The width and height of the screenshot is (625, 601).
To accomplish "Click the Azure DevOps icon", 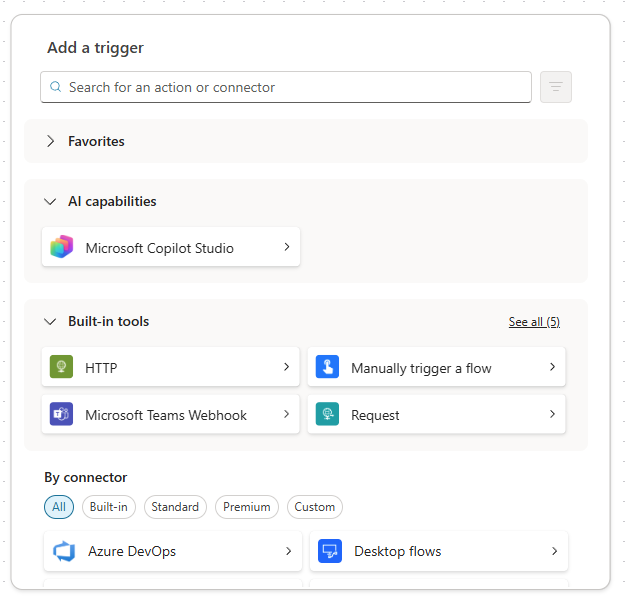I will click(64, 551).
